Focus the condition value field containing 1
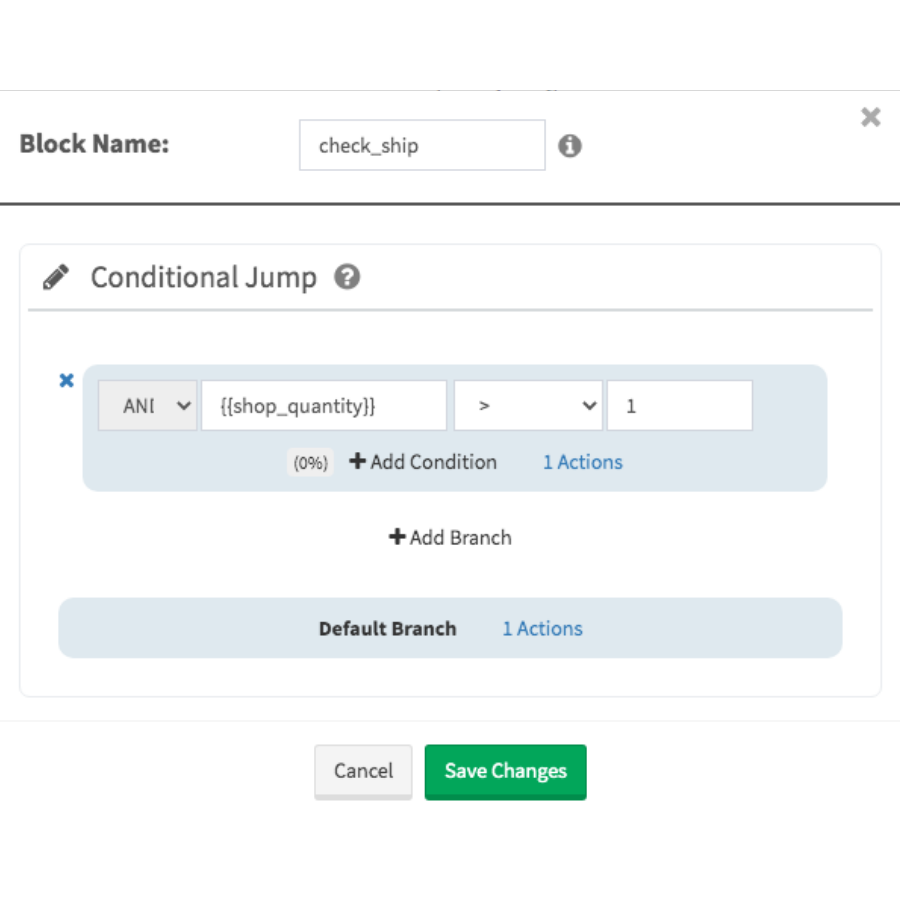This screenshot has height=900, width=900. pyautogui.click(x=679, y=406)
